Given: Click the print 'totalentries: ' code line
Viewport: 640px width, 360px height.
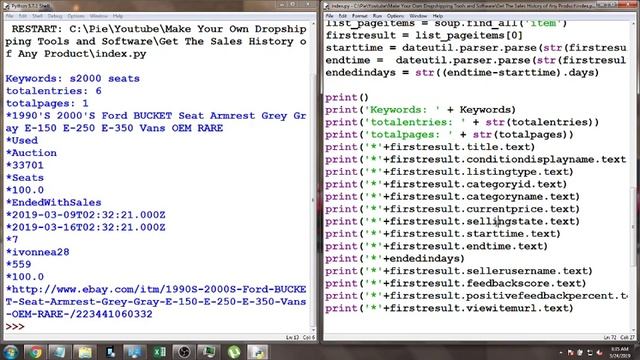Looking at the screenshot, I should pos(462,122).
